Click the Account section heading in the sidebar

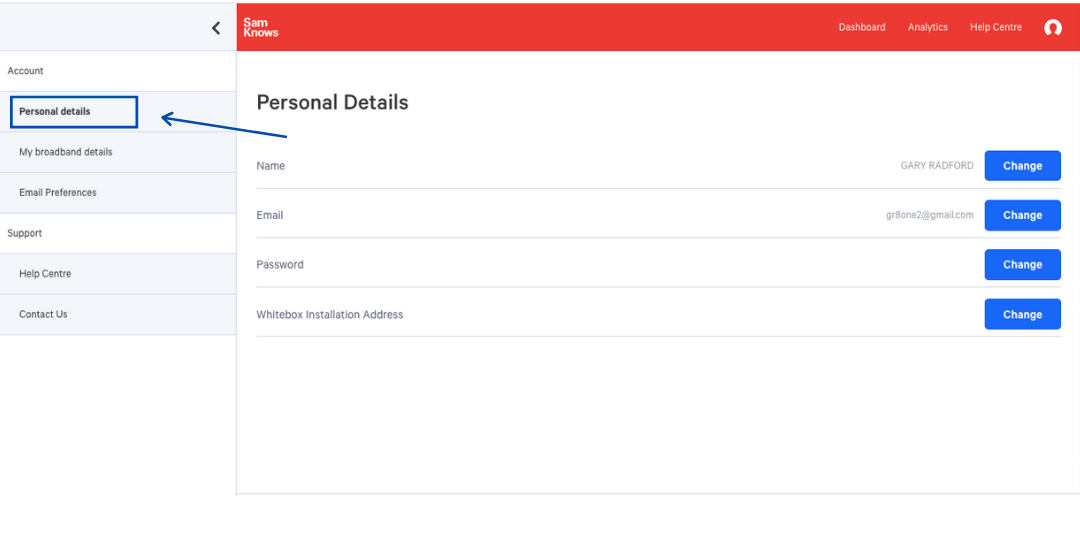pyautogui.click(x=26, y=71)
